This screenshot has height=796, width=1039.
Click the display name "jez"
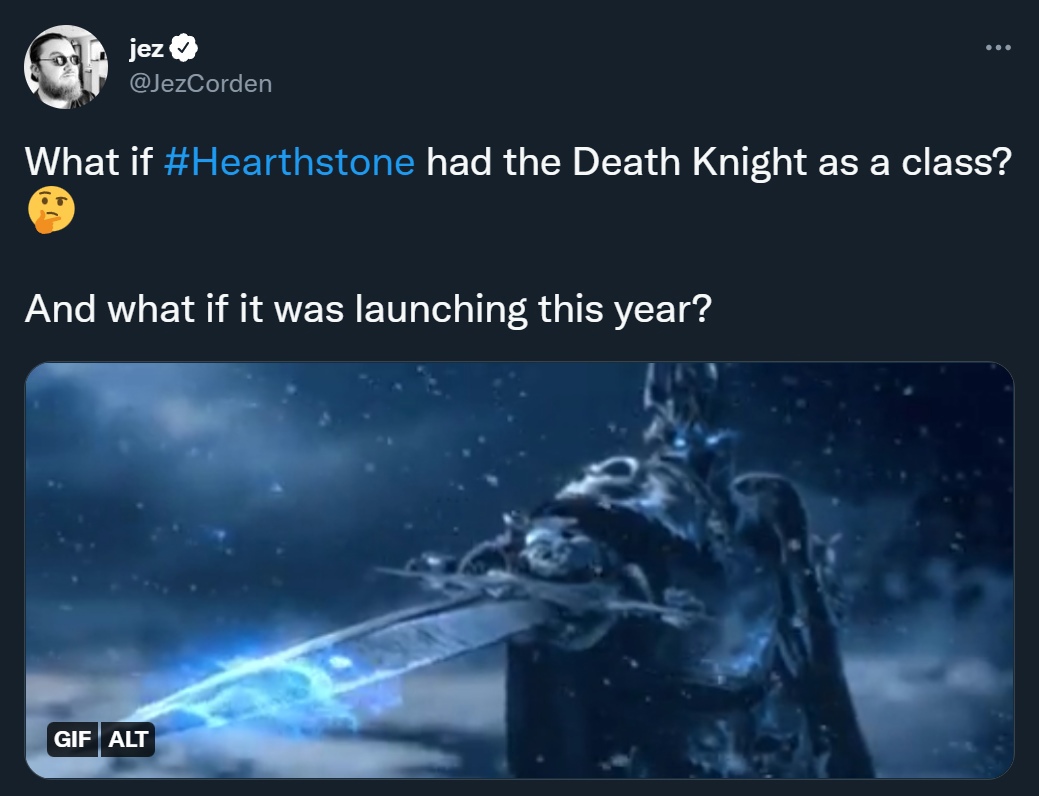147,47
